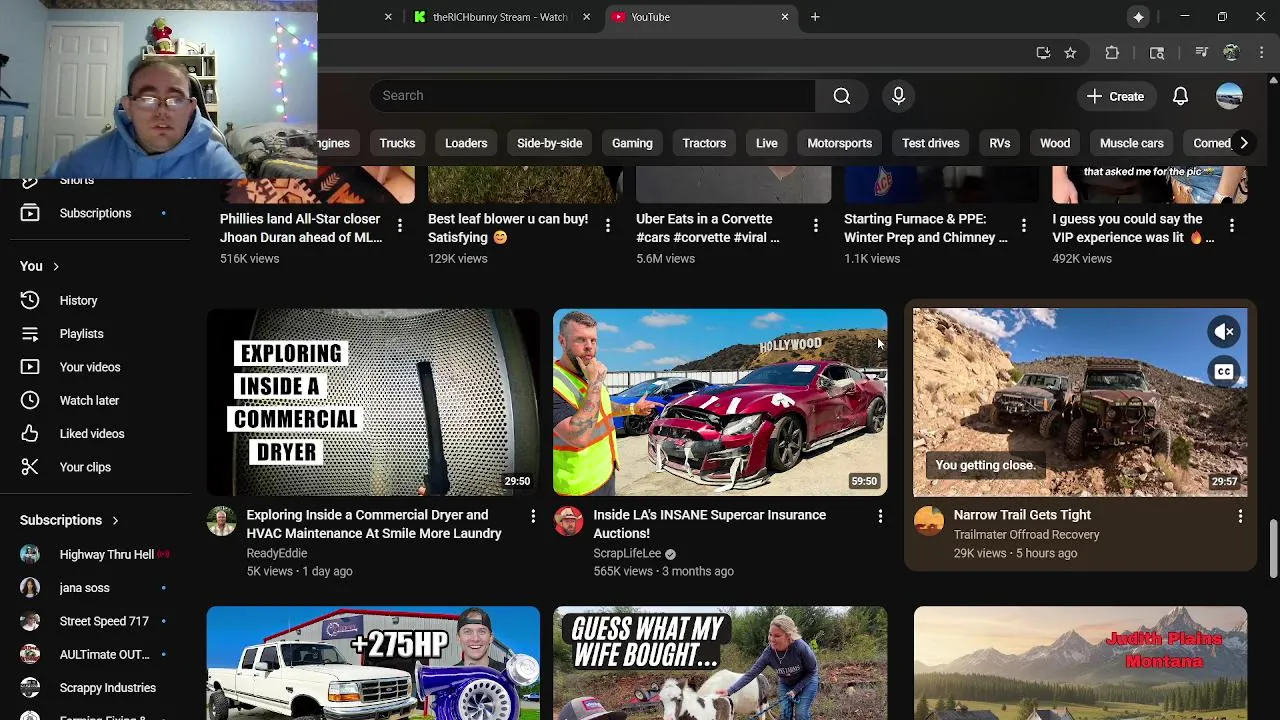1280x720 pixels.
Task: Open more options for Commercial Dryer video
Action: (x=533, y=516)
